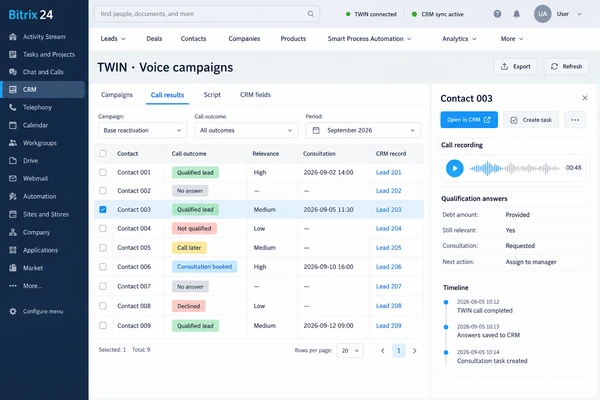This screenshot has height=400, width=600.
Task: Open Products in the top menu
Action: coord(293,39)
